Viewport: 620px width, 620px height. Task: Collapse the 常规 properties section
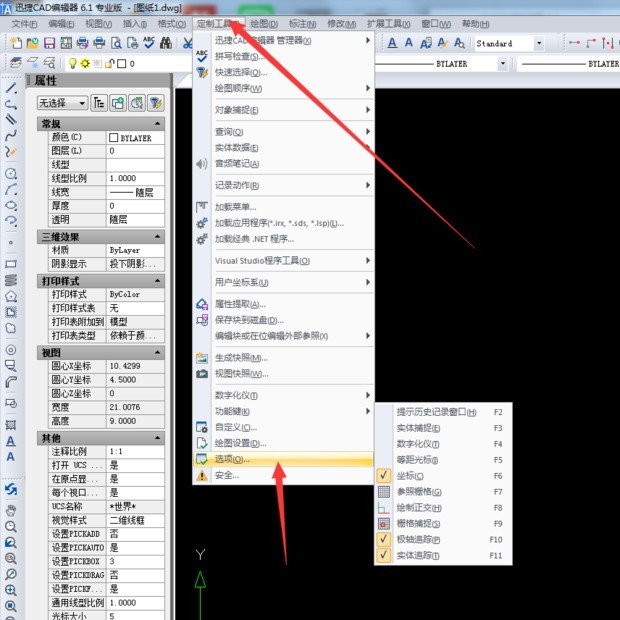tap(159, 124)
